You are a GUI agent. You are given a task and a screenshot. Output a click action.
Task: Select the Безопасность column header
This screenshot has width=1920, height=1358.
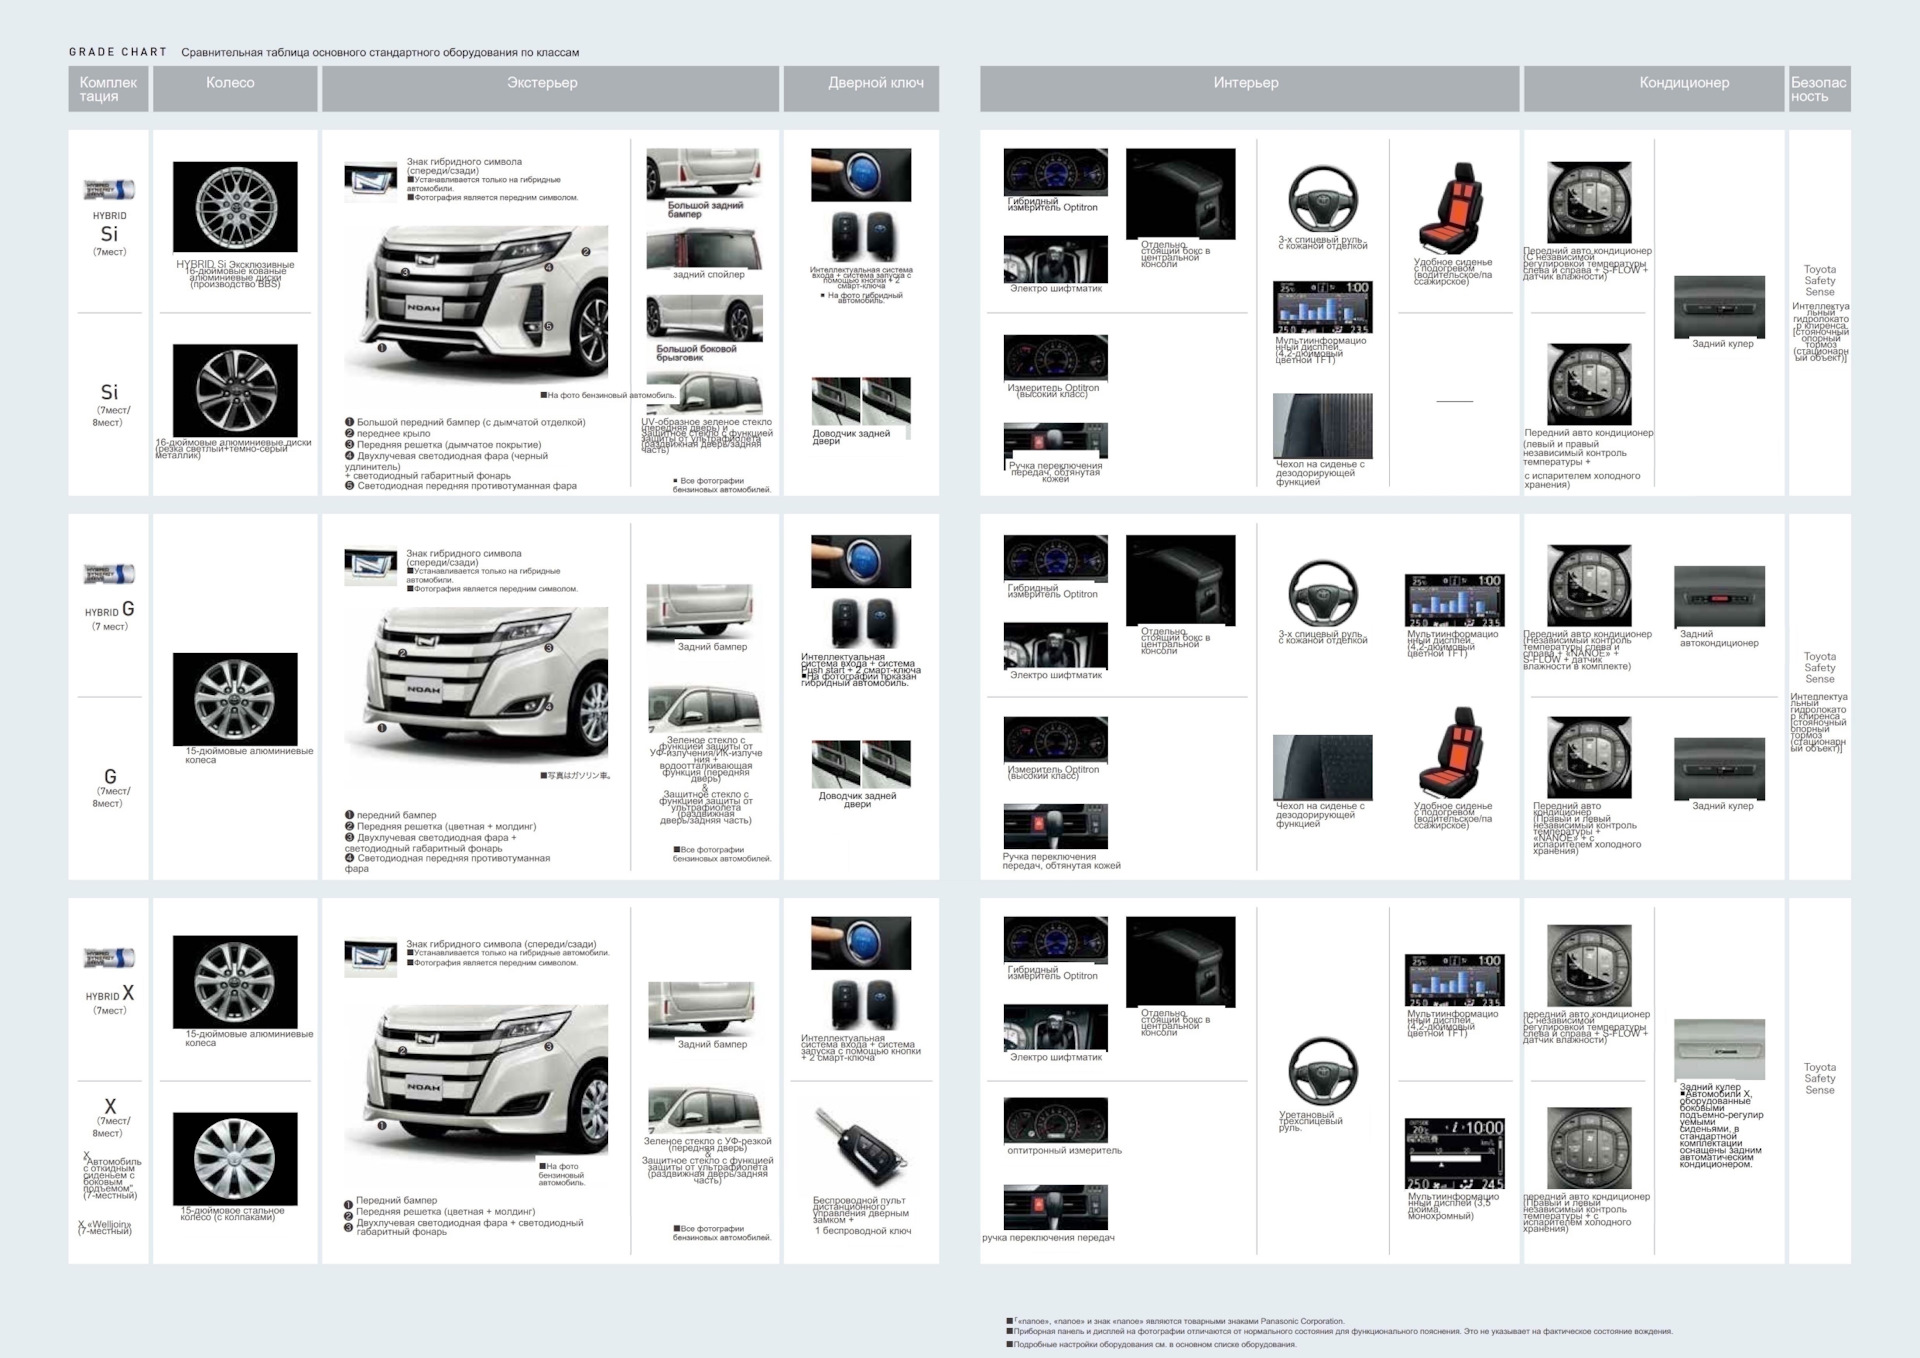1819,89
